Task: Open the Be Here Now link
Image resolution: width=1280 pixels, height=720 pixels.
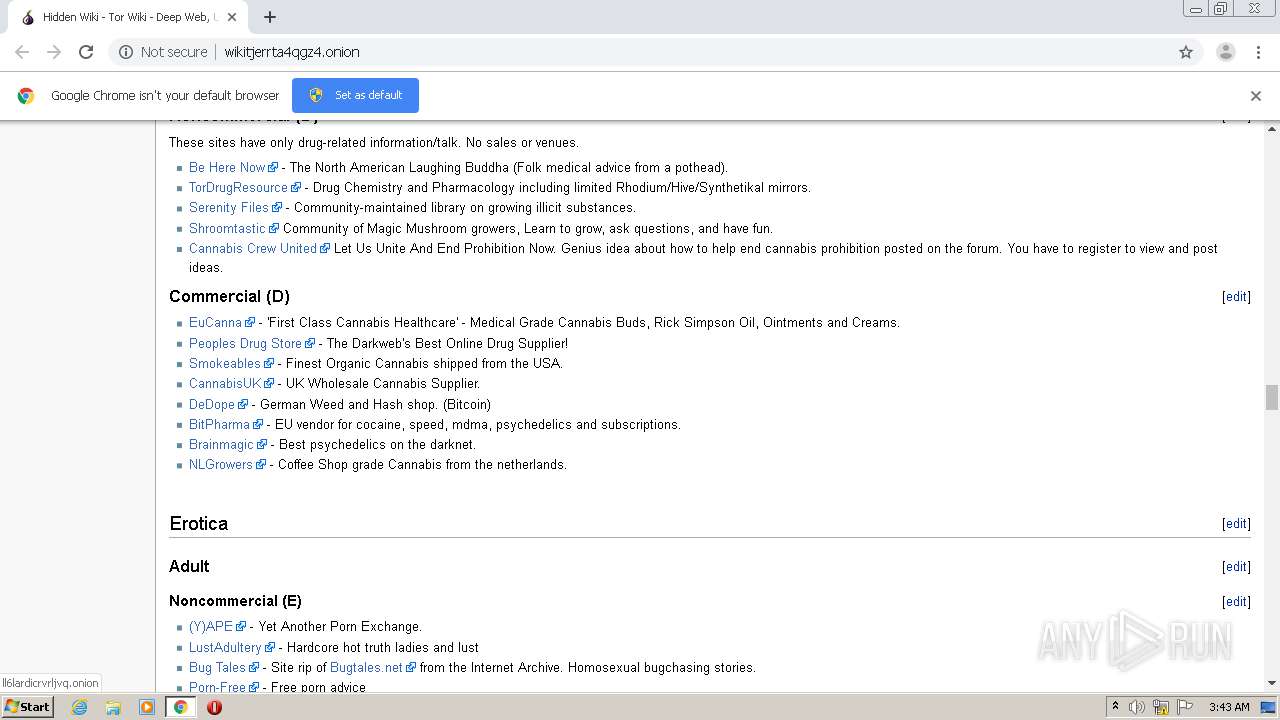Action: [227, 167]
